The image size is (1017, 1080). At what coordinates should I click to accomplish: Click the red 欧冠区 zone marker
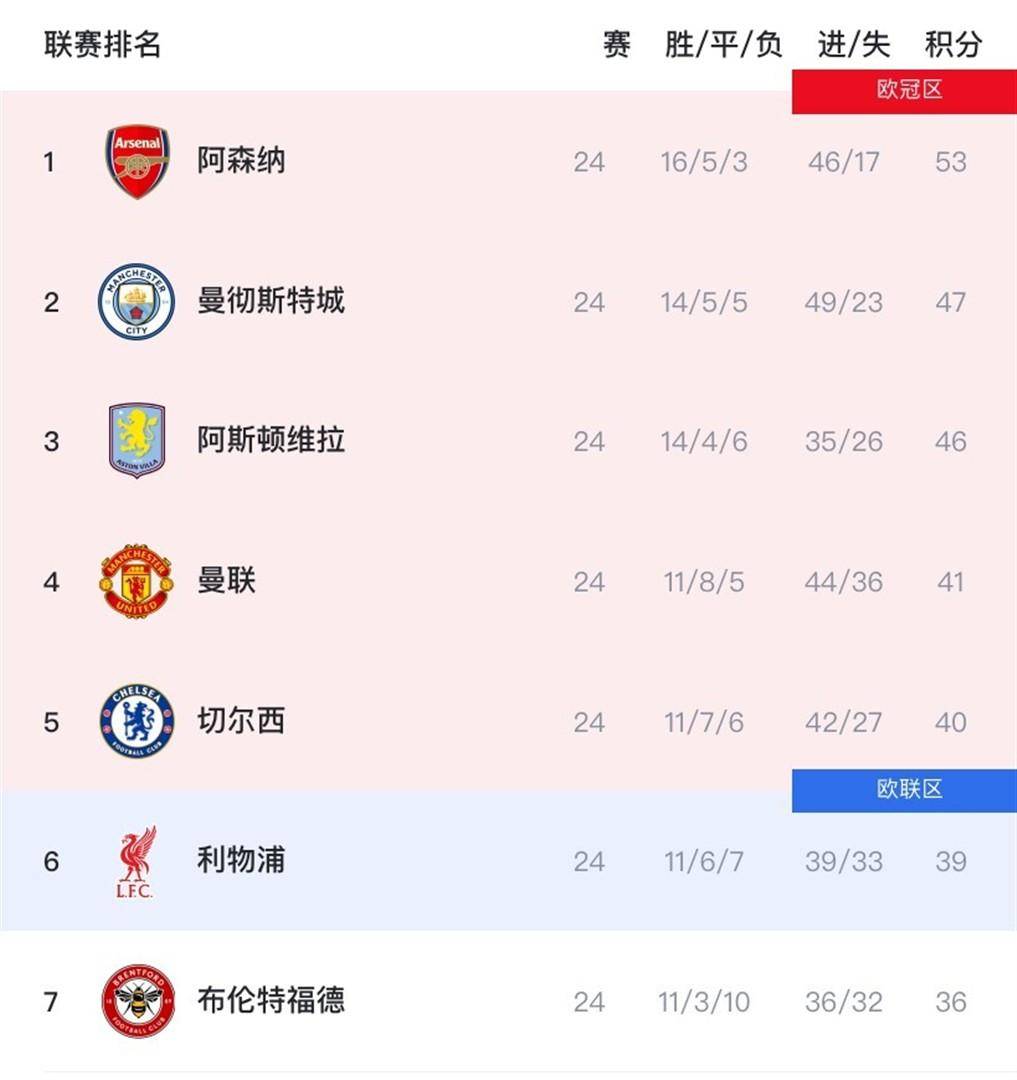(x=903, y=88)
